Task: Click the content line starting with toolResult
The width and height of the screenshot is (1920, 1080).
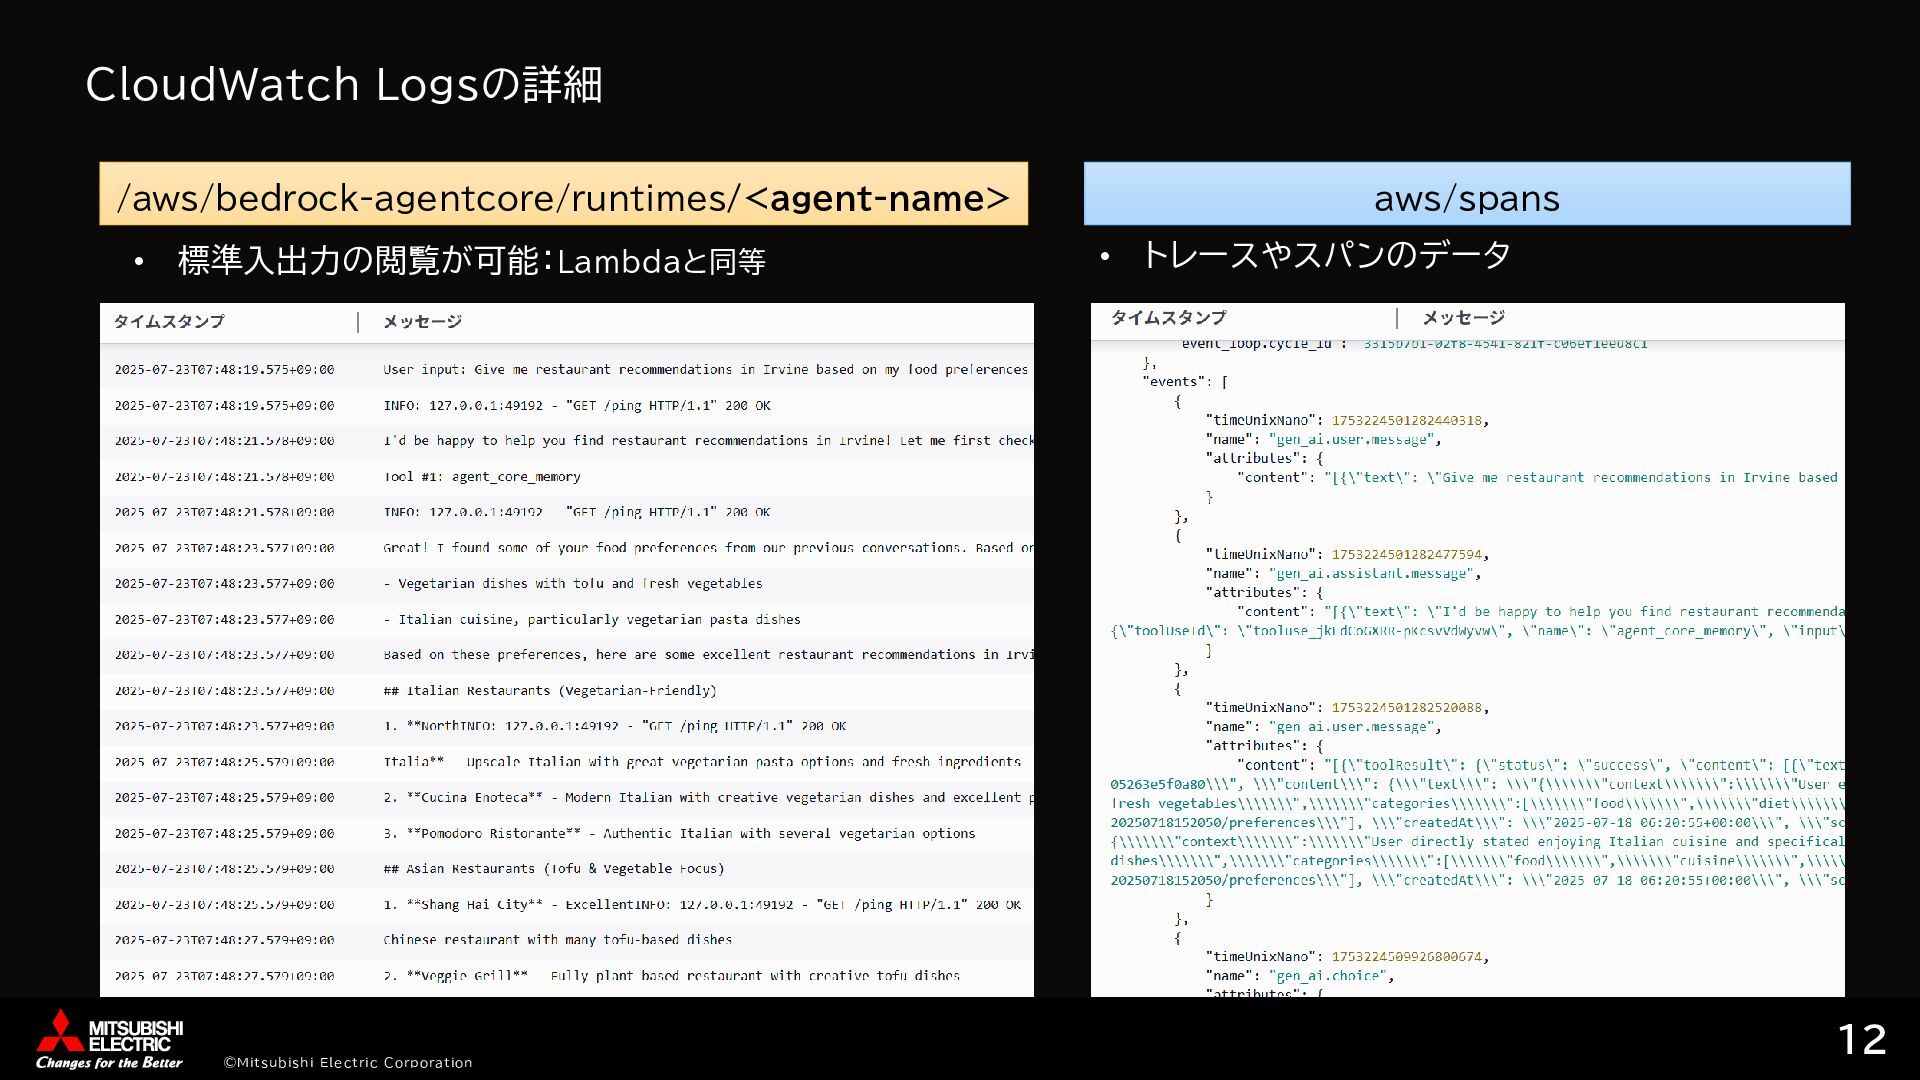Action: (x=1540, y=765)
